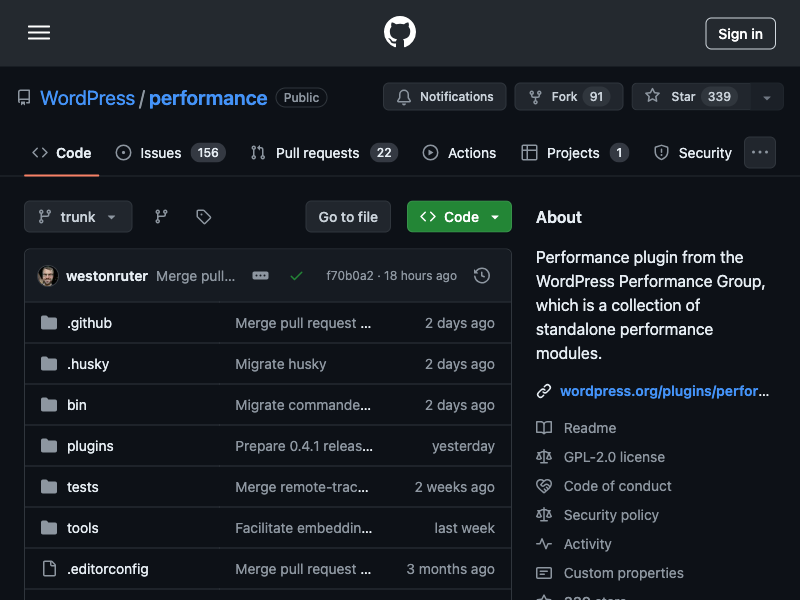Open the .editorconfig file
This screenshot has width=800, height=600.
[x=108, y=569]
